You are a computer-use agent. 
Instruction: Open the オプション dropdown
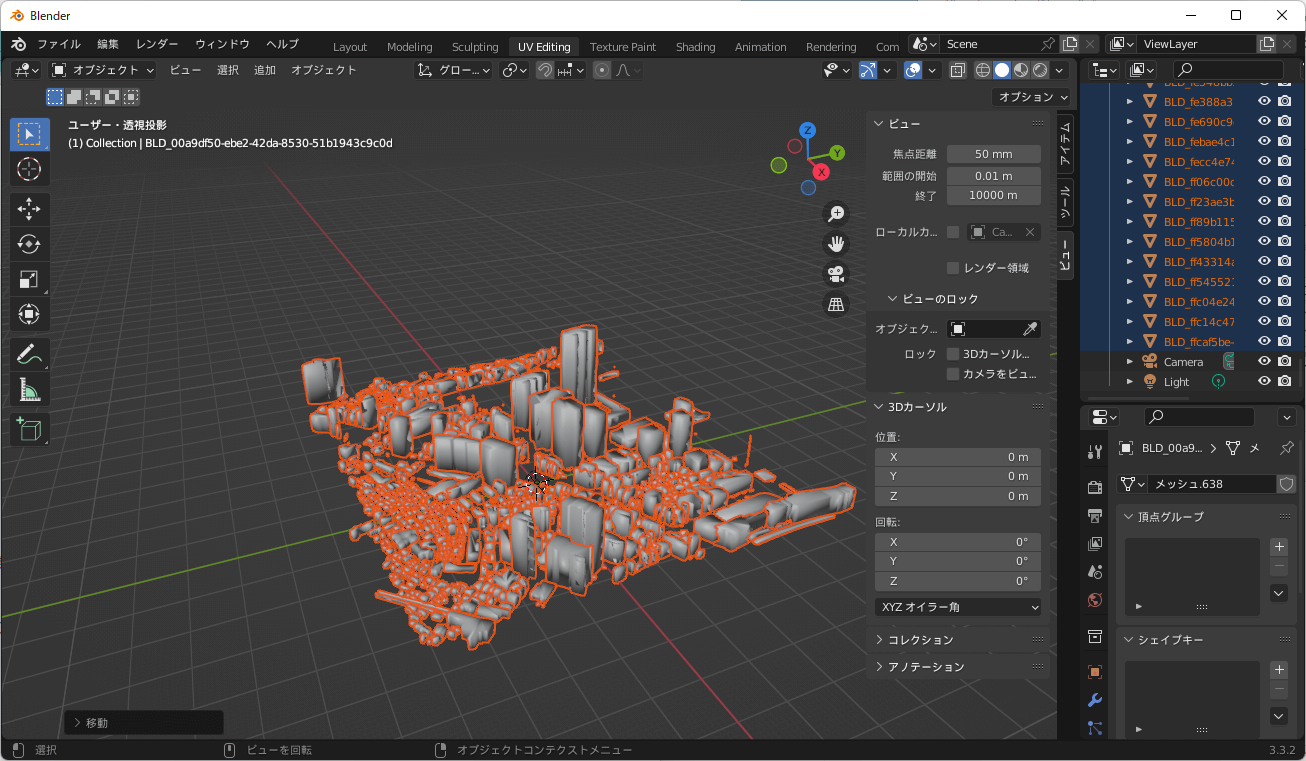(1032, 97)
